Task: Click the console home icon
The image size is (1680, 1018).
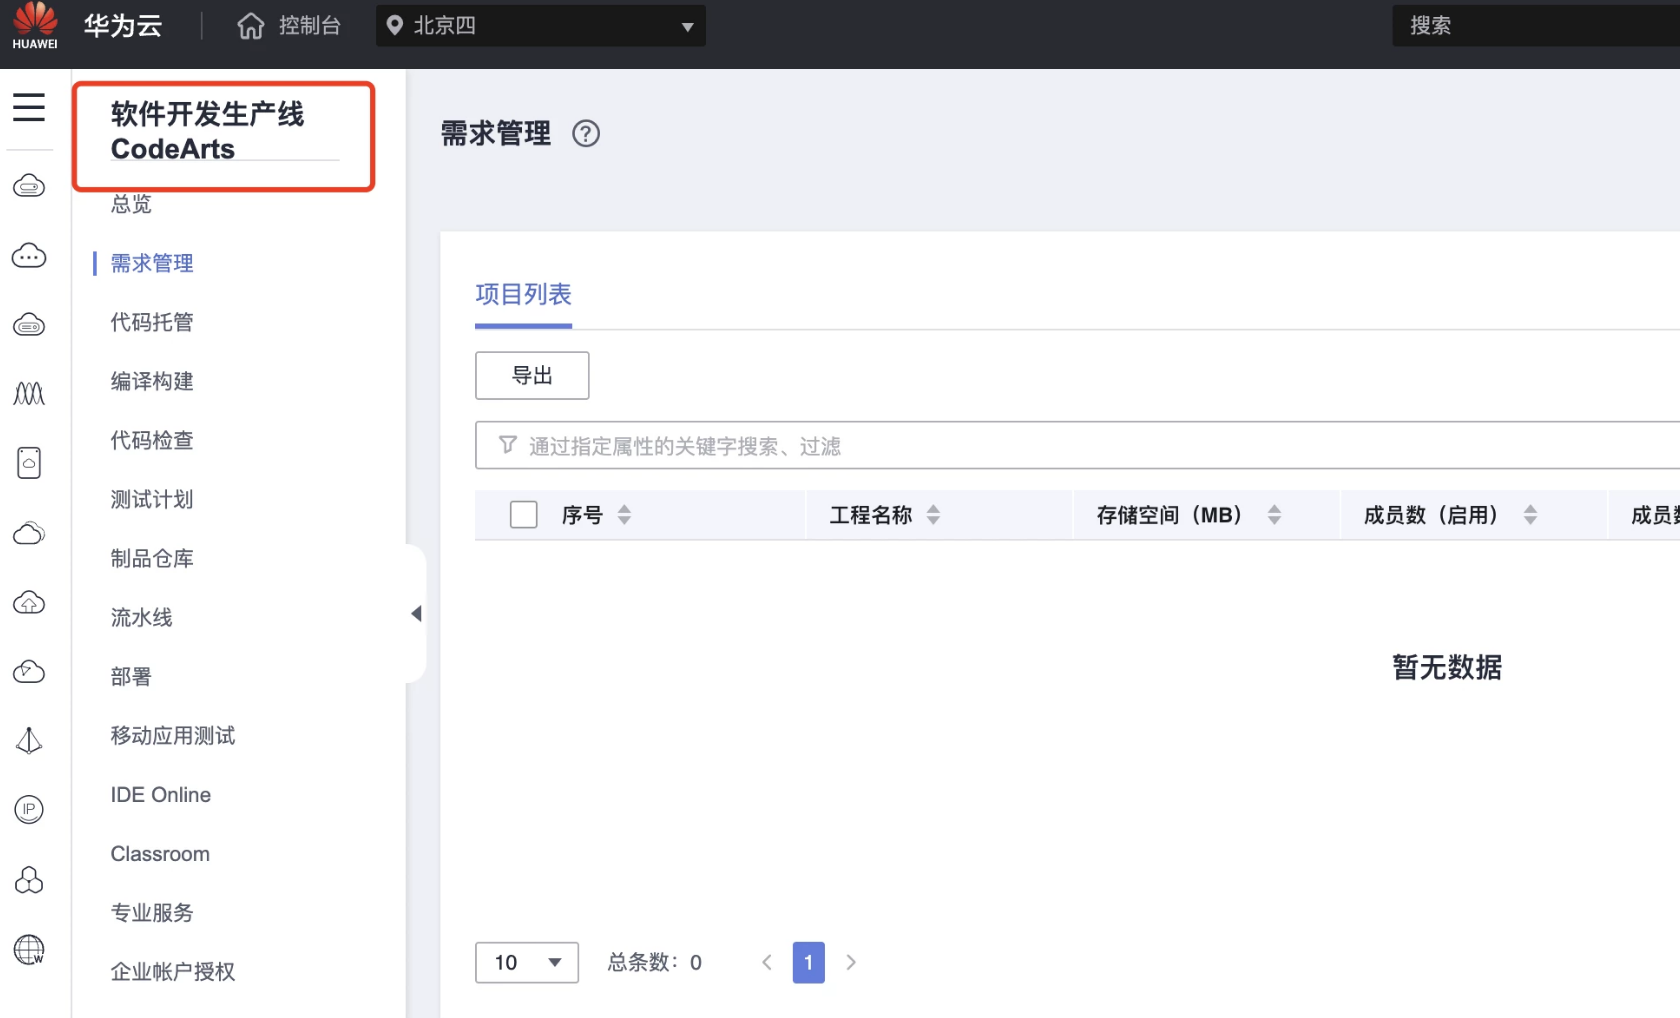Action: tap(251, 26)
